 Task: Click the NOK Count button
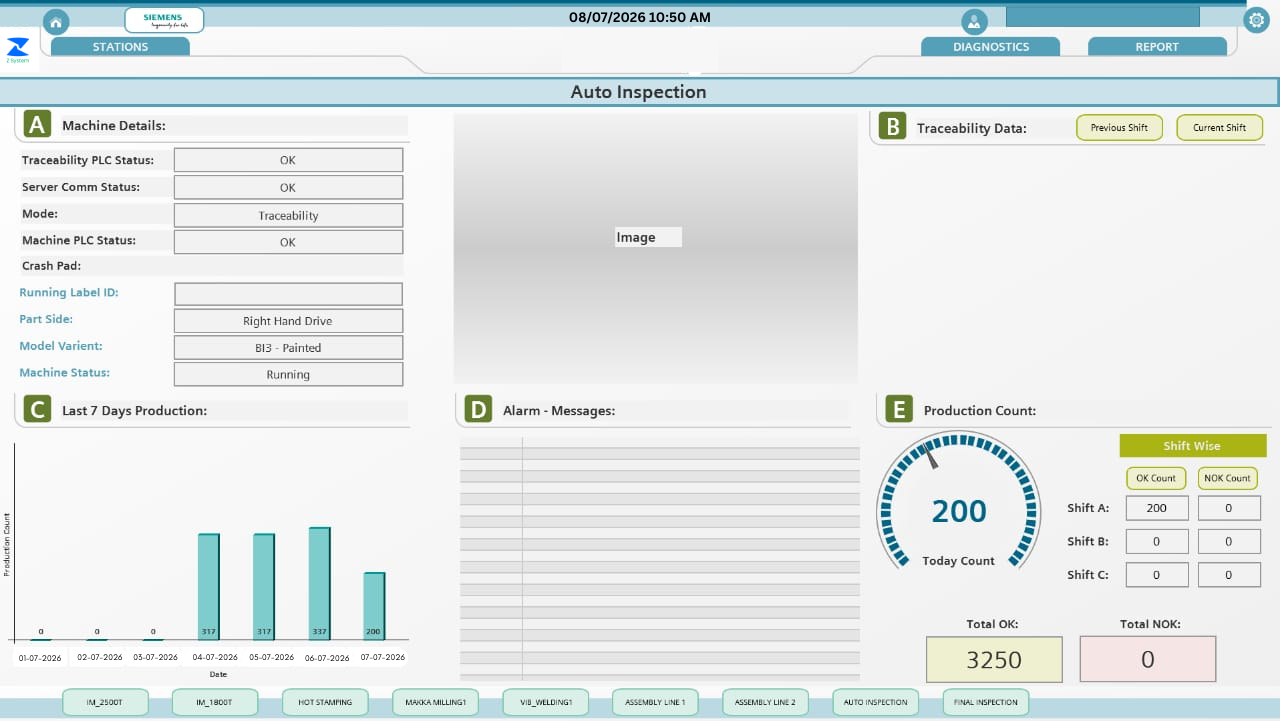[1227, 478]
